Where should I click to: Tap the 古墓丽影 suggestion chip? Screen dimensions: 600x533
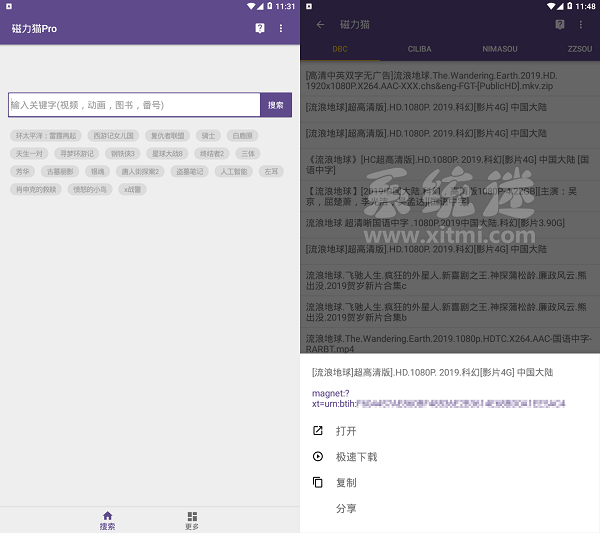pos(60,172)
